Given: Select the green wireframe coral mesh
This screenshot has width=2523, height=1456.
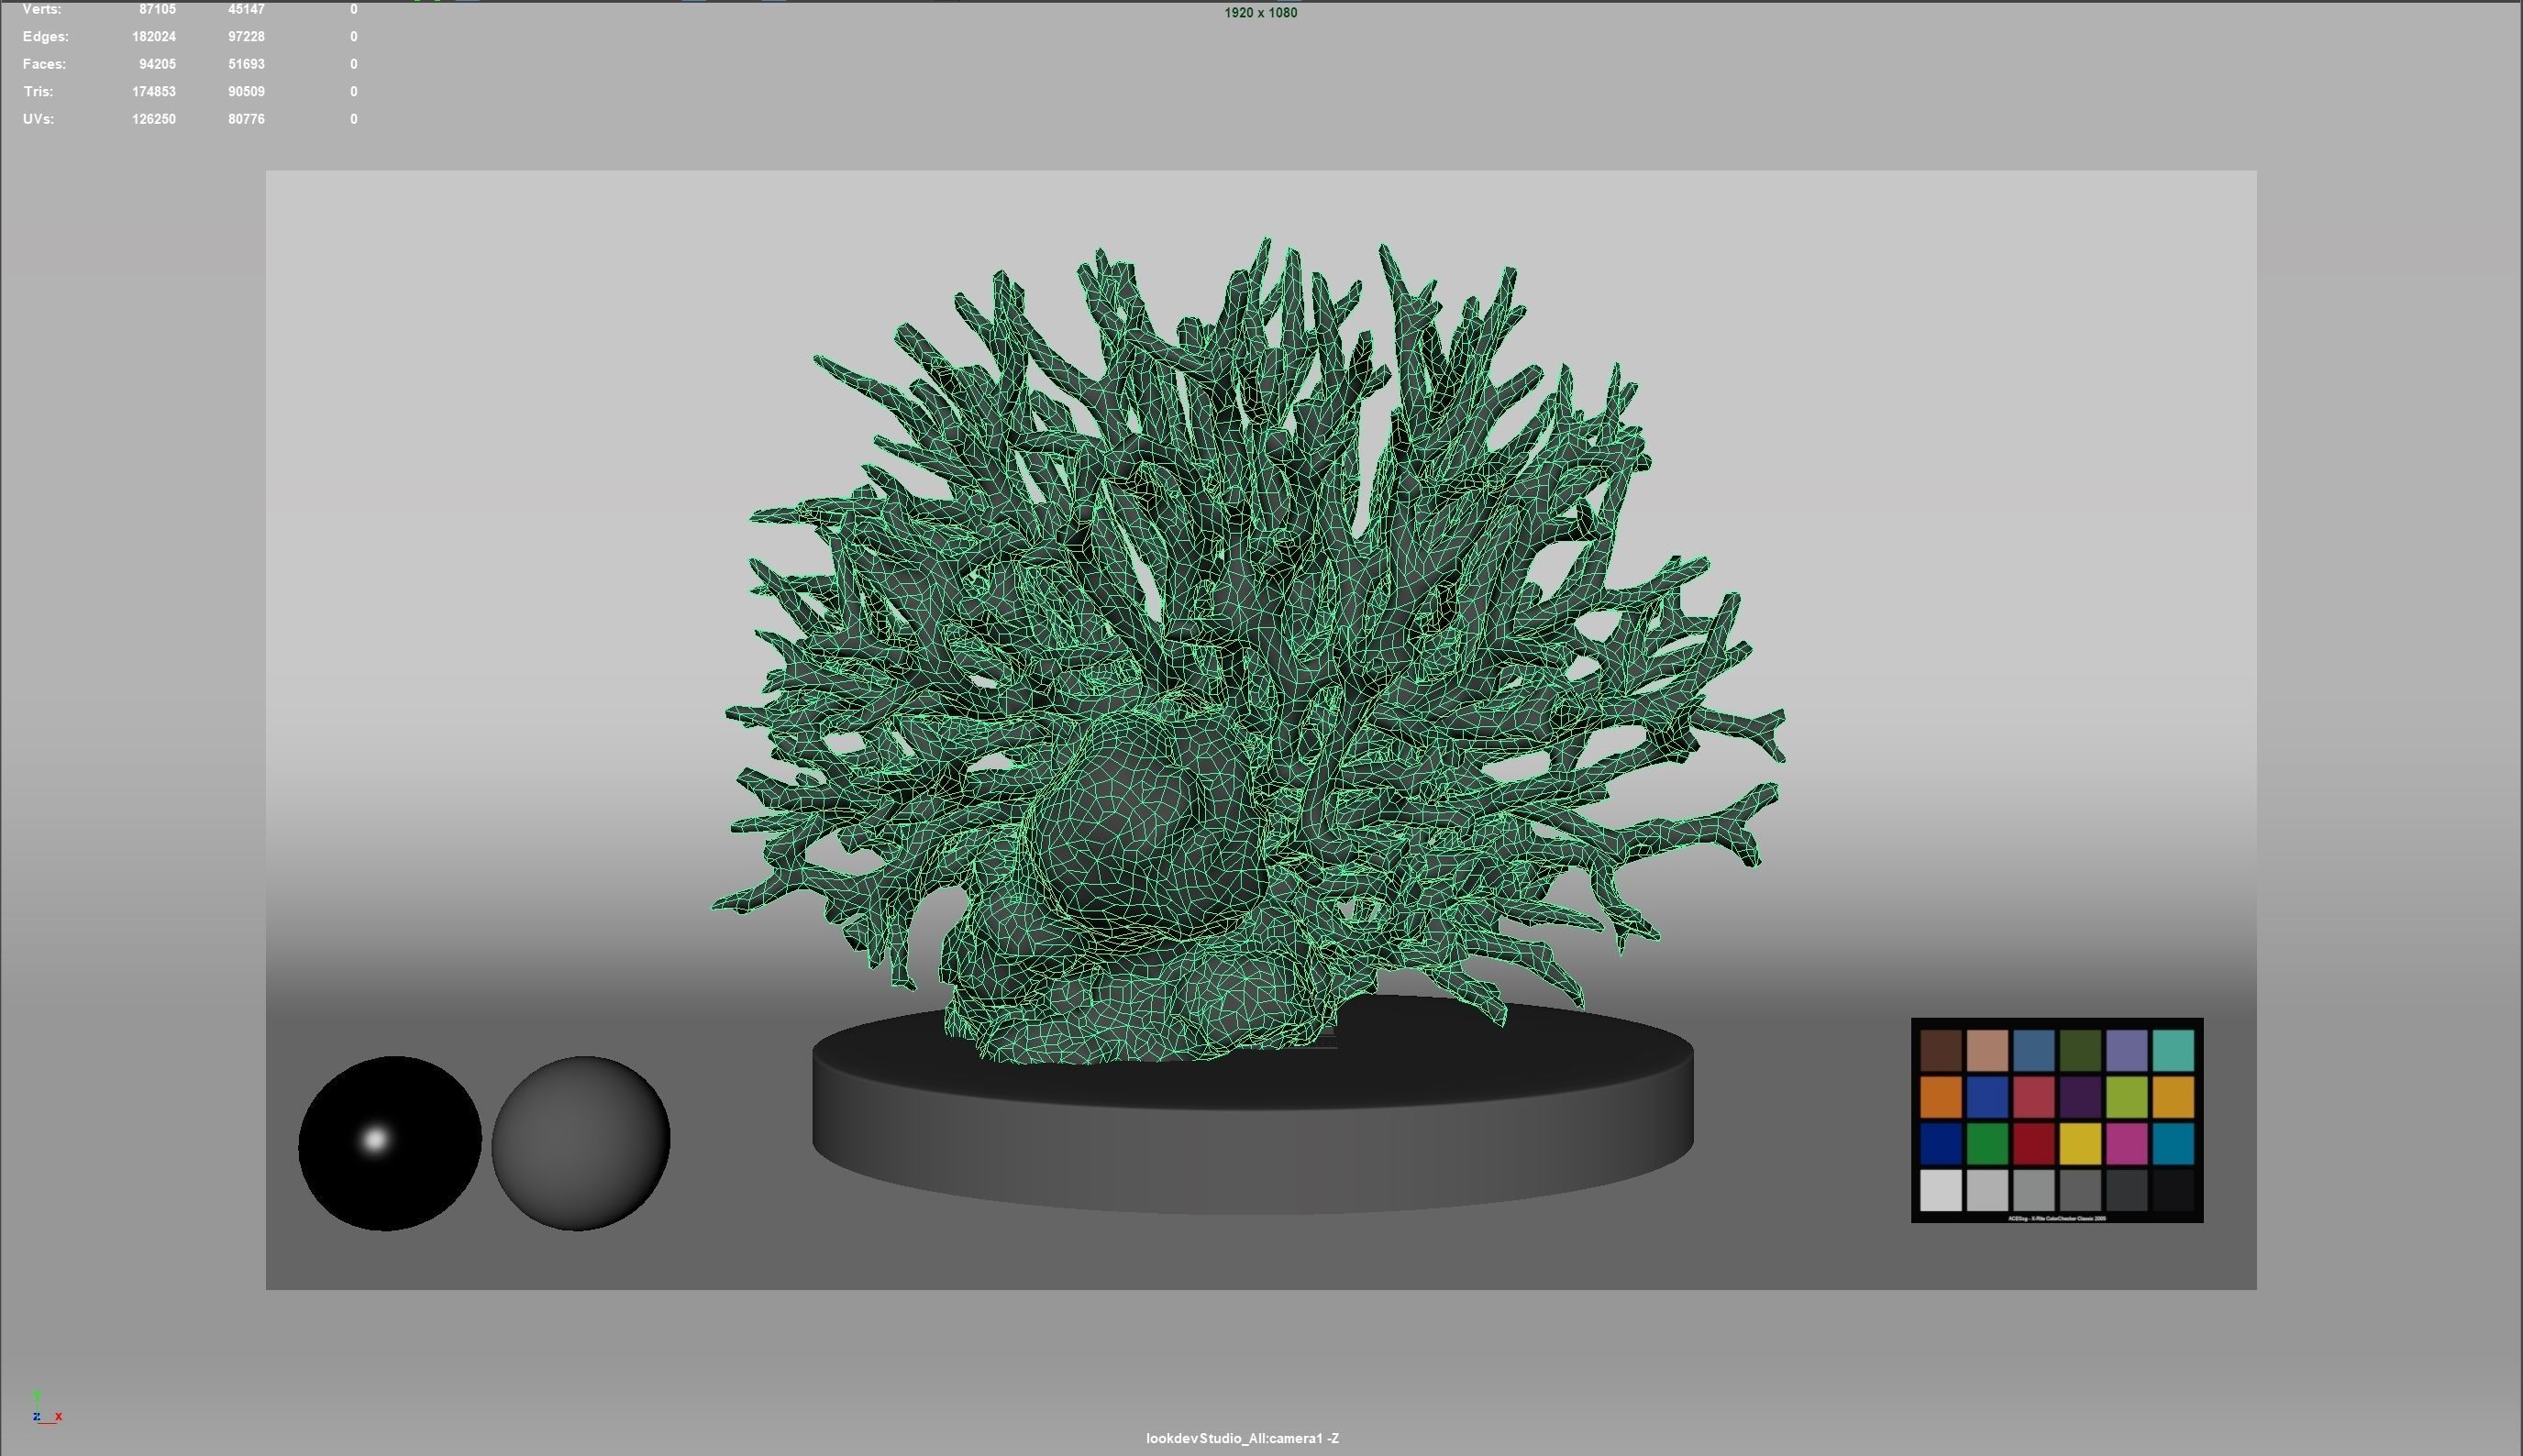Looking at the screenshot, I should click(x=1248, y=650).
